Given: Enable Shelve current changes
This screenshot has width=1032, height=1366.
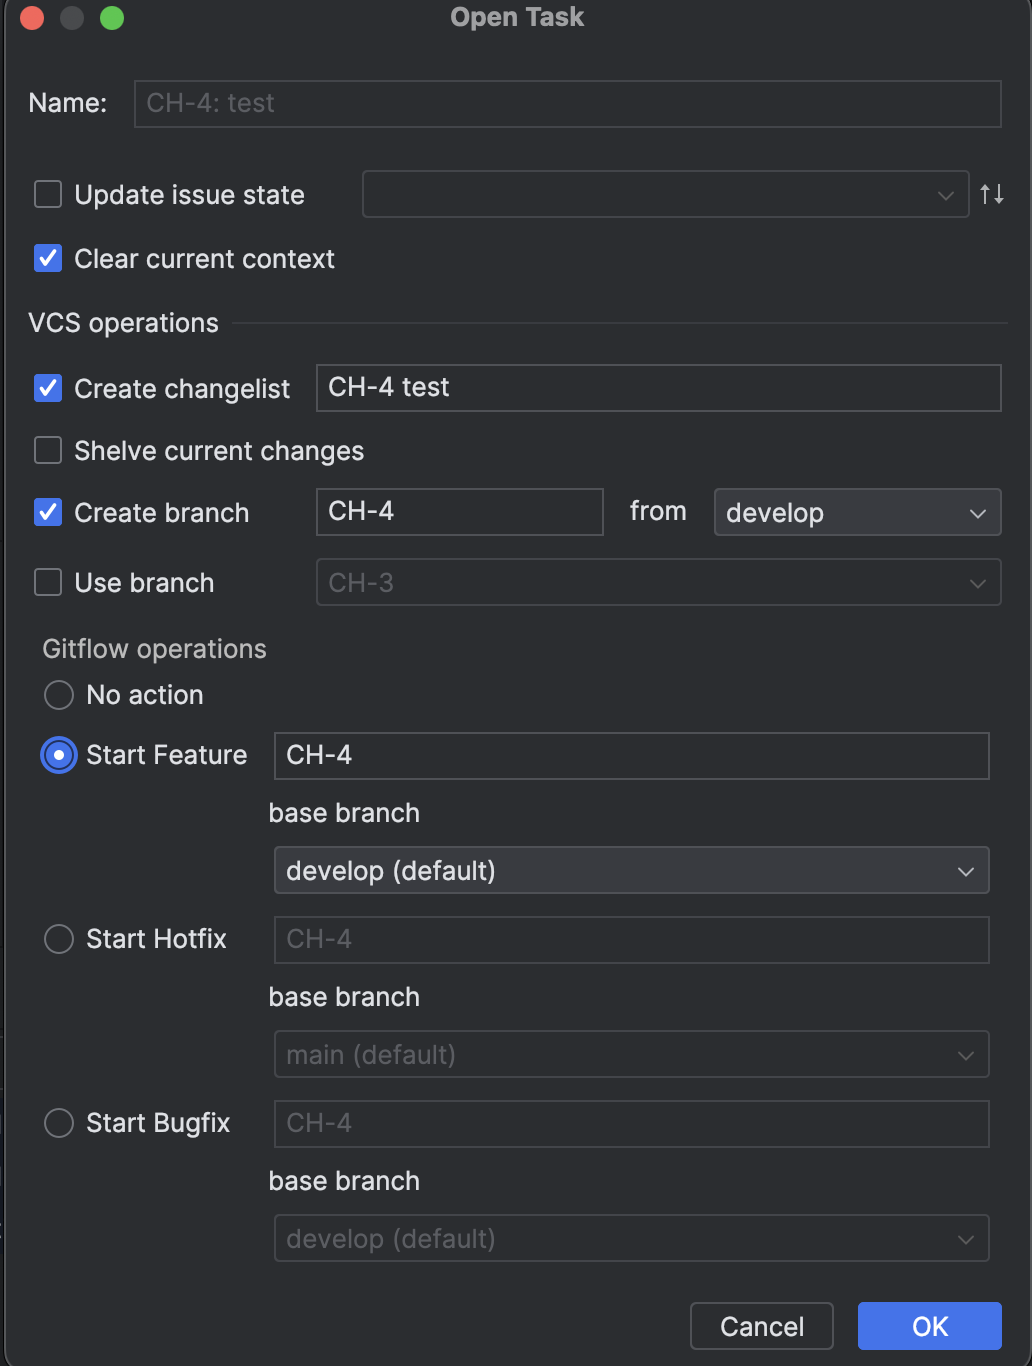Looking at the screenshot, I should [47, 450].
